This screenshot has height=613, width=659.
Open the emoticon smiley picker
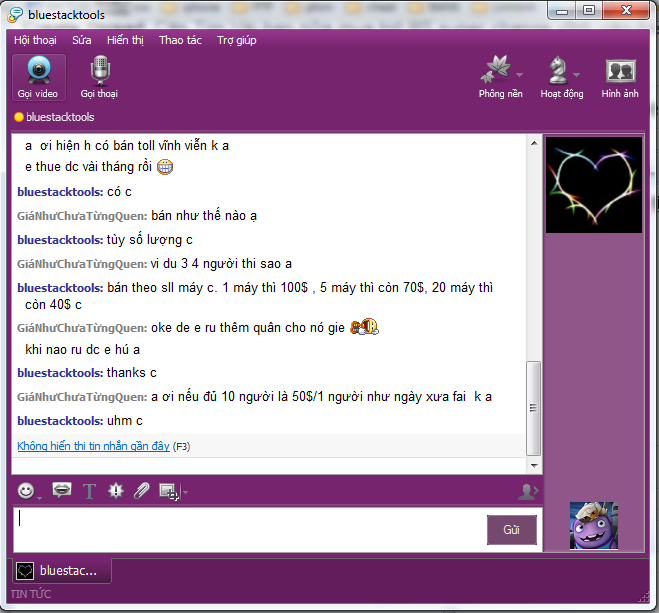[26, 491]
